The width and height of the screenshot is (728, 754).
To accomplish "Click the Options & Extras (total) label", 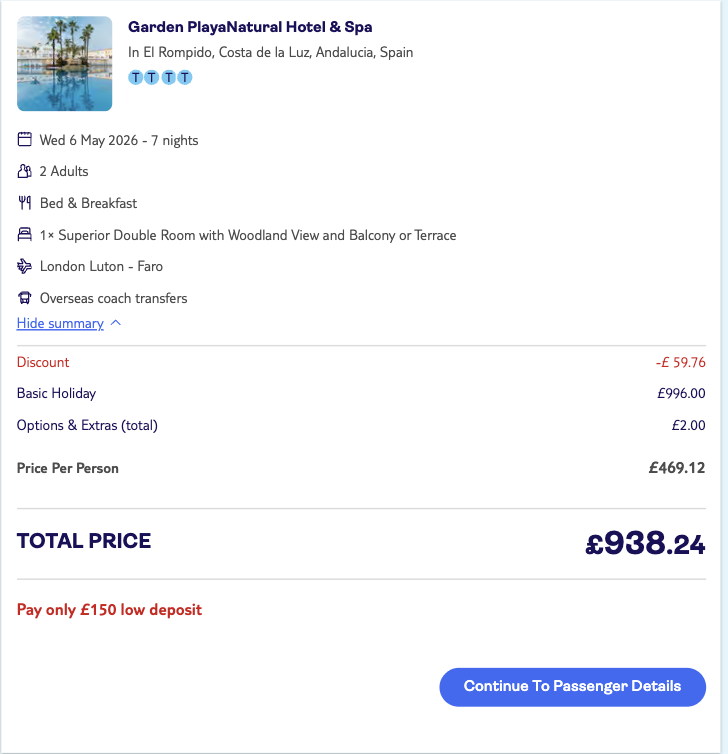I will point(87,425).
